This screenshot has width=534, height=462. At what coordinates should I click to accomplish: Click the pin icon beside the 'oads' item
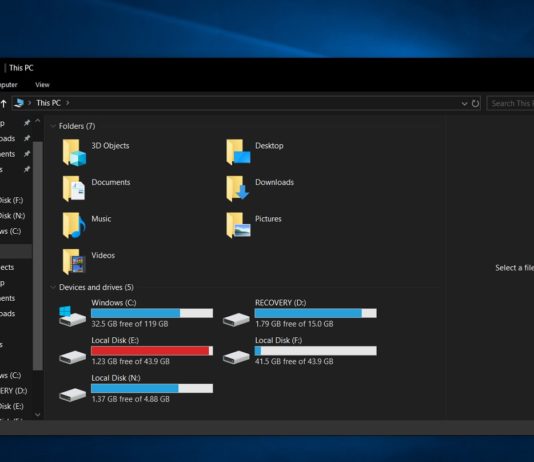click(x=27, y=138)
